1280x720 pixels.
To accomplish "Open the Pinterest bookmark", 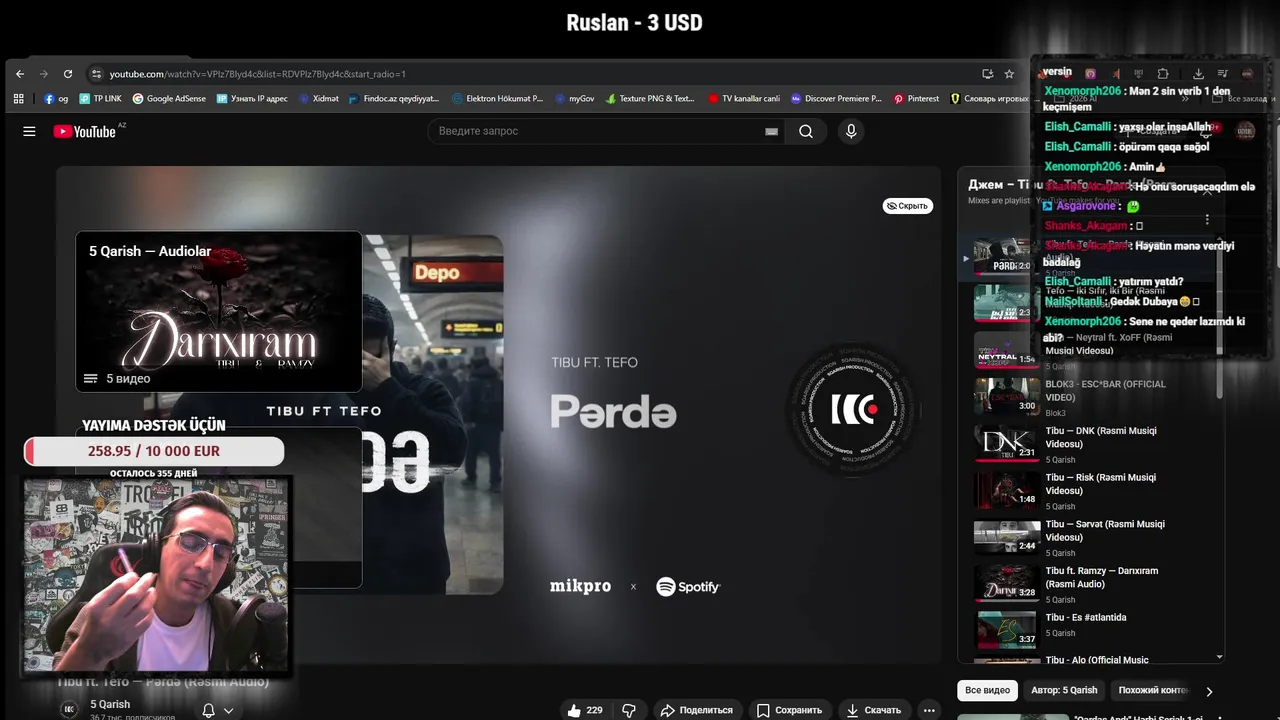I will click(916, 99).
